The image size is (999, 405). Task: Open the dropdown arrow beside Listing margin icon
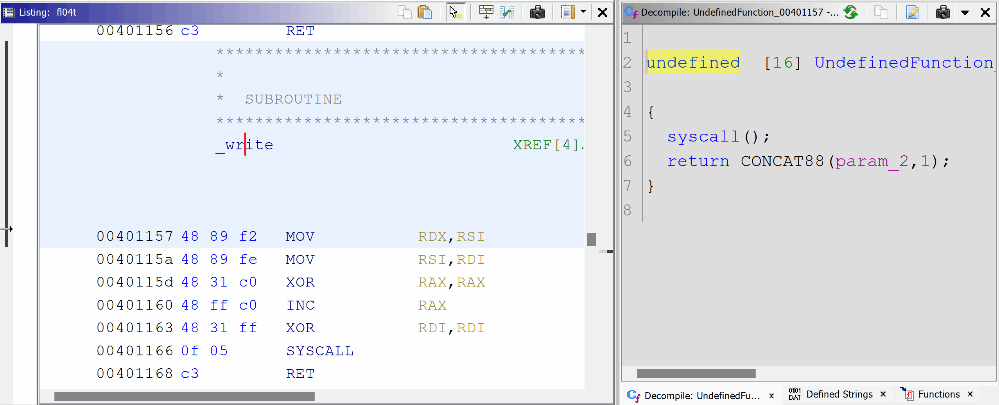(583, 11)
